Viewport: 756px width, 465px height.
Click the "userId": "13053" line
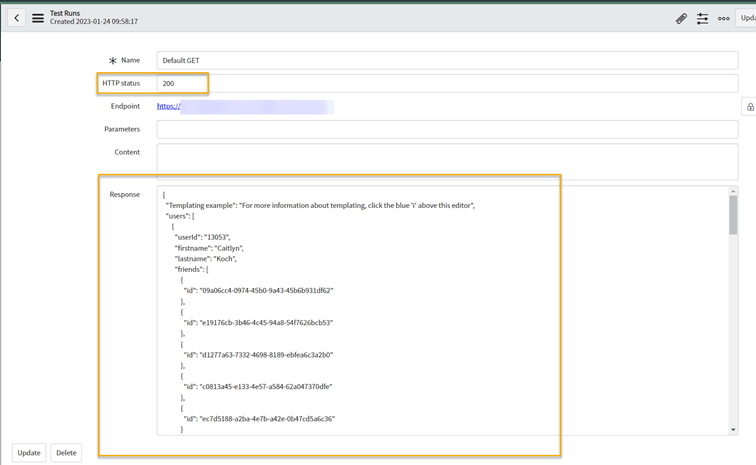pos(202,237)
